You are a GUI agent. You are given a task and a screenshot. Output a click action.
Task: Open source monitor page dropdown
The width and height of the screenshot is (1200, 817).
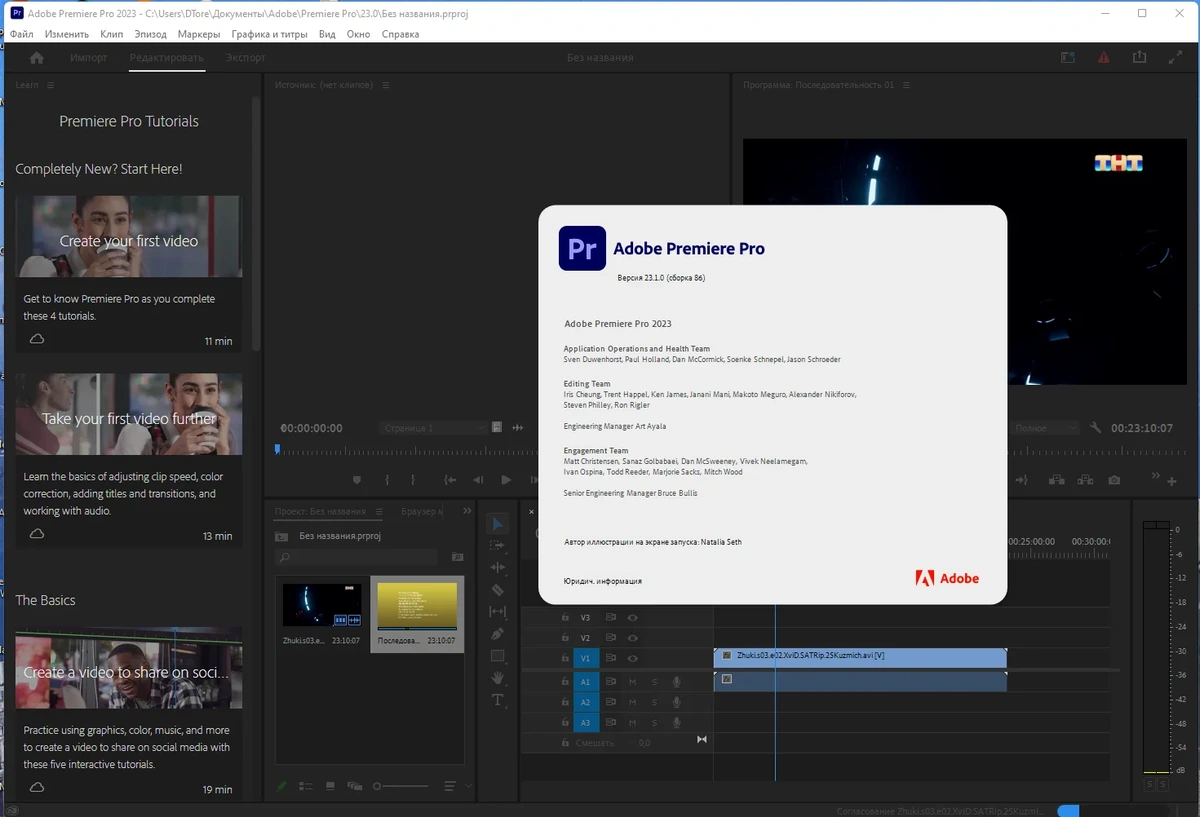(434, 428)
